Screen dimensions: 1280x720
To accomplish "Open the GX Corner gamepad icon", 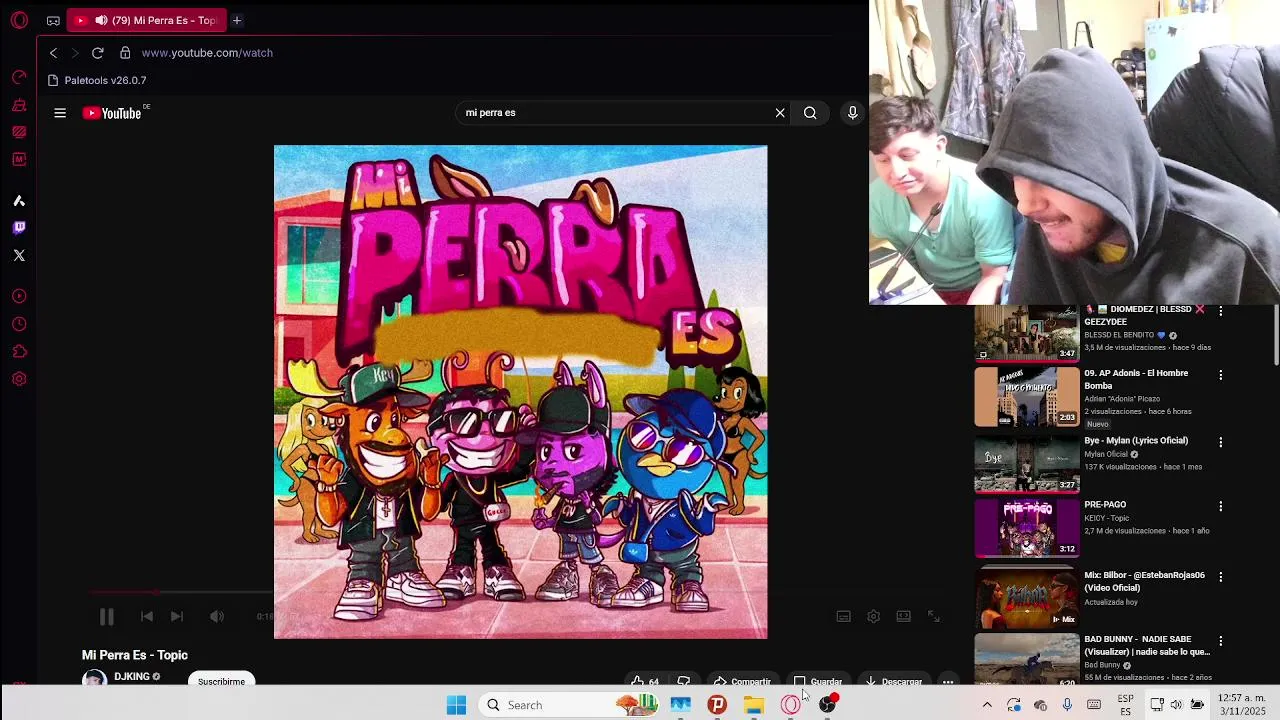I will [x=53, y=20].
